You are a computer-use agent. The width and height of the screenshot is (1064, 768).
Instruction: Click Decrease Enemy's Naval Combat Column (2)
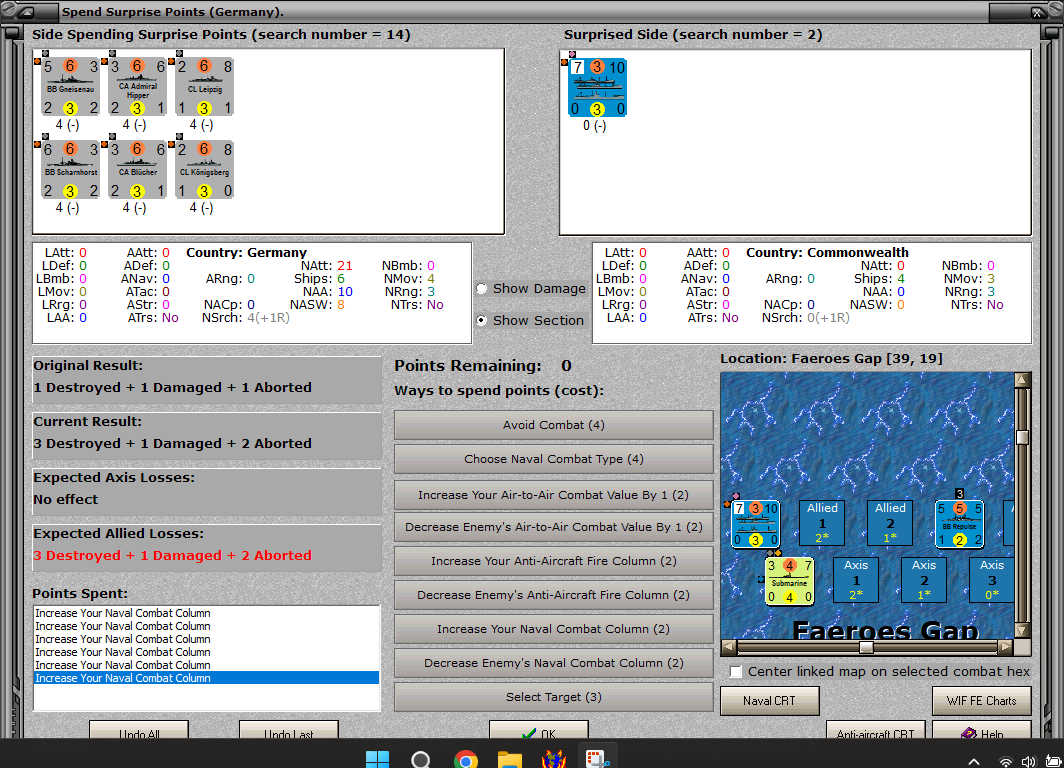click(554, 663)
